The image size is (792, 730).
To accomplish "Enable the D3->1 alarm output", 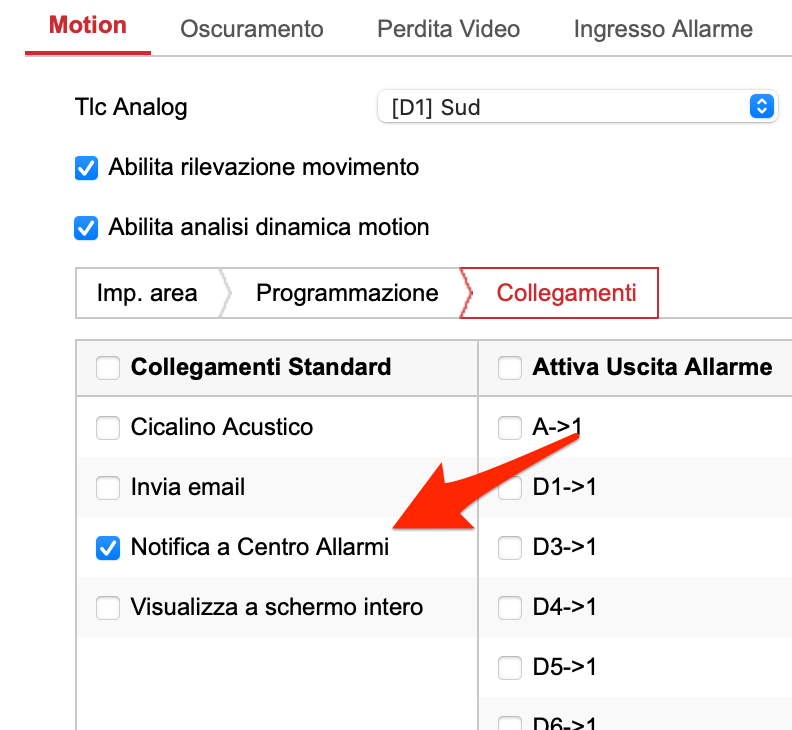I will point(510,548).
